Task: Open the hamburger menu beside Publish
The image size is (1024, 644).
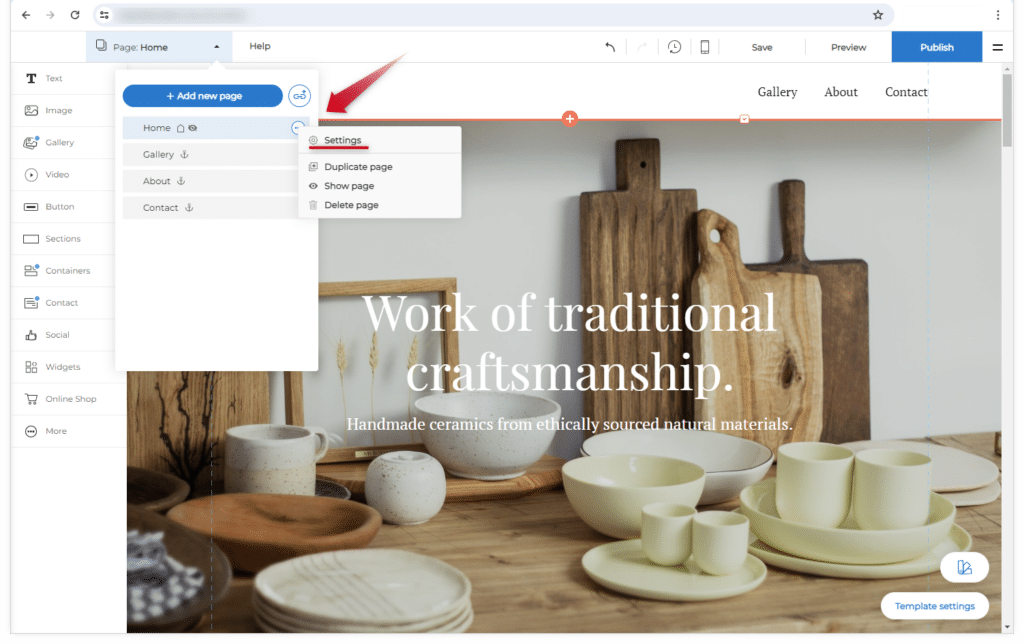Action: [x=997, y=47]
